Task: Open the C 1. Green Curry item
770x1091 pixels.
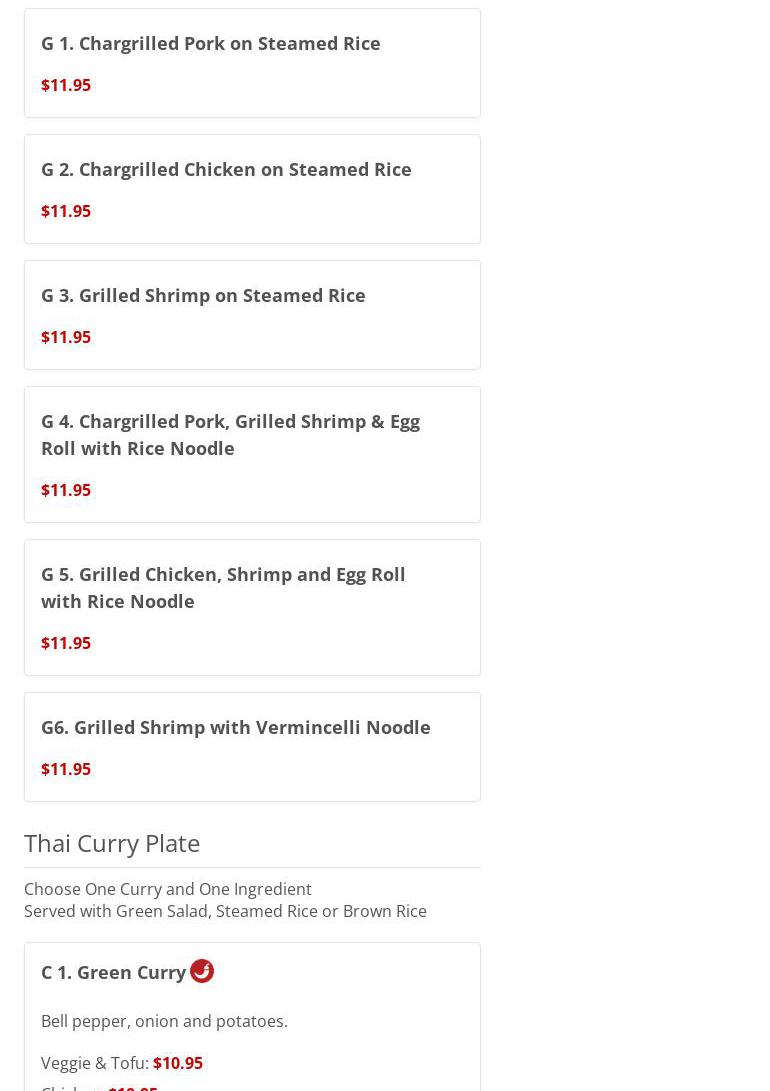Action: pyautogui.click(x=113, y=972)
